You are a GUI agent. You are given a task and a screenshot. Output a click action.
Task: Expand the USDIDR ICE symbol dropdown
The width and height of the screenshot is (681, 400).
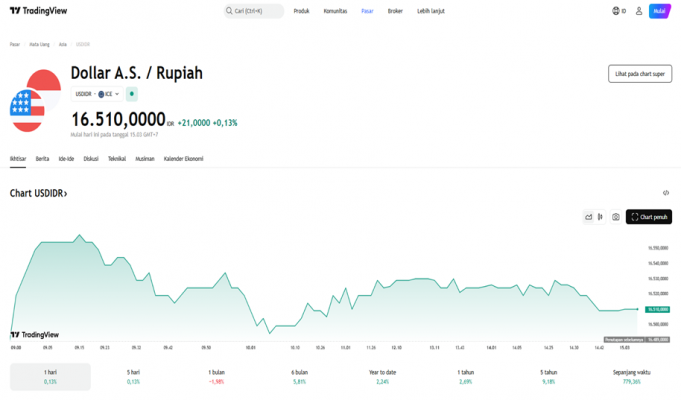[x=97, y=94]
